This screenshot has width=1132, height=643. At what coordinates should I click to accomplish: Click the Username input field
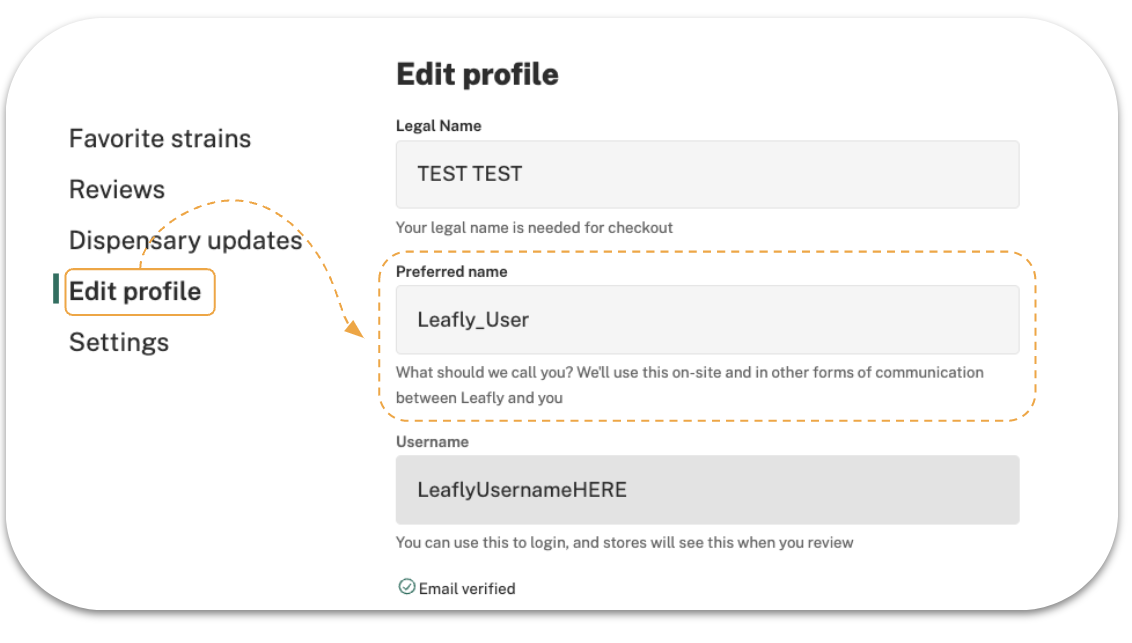(x=708, y=490)
